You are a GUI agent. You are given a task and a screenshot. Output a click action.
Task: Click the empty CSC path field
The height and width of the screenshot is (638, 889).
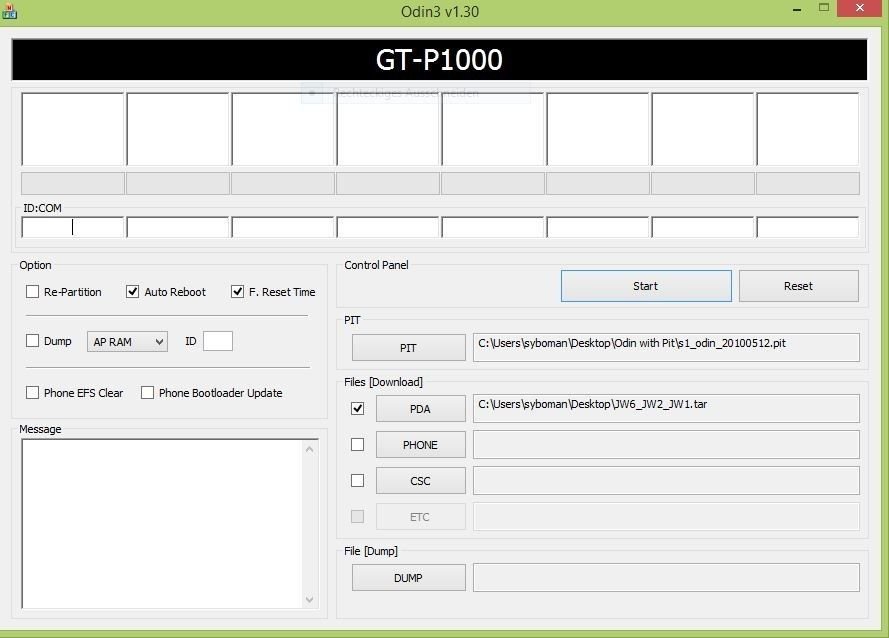[666, 480]
